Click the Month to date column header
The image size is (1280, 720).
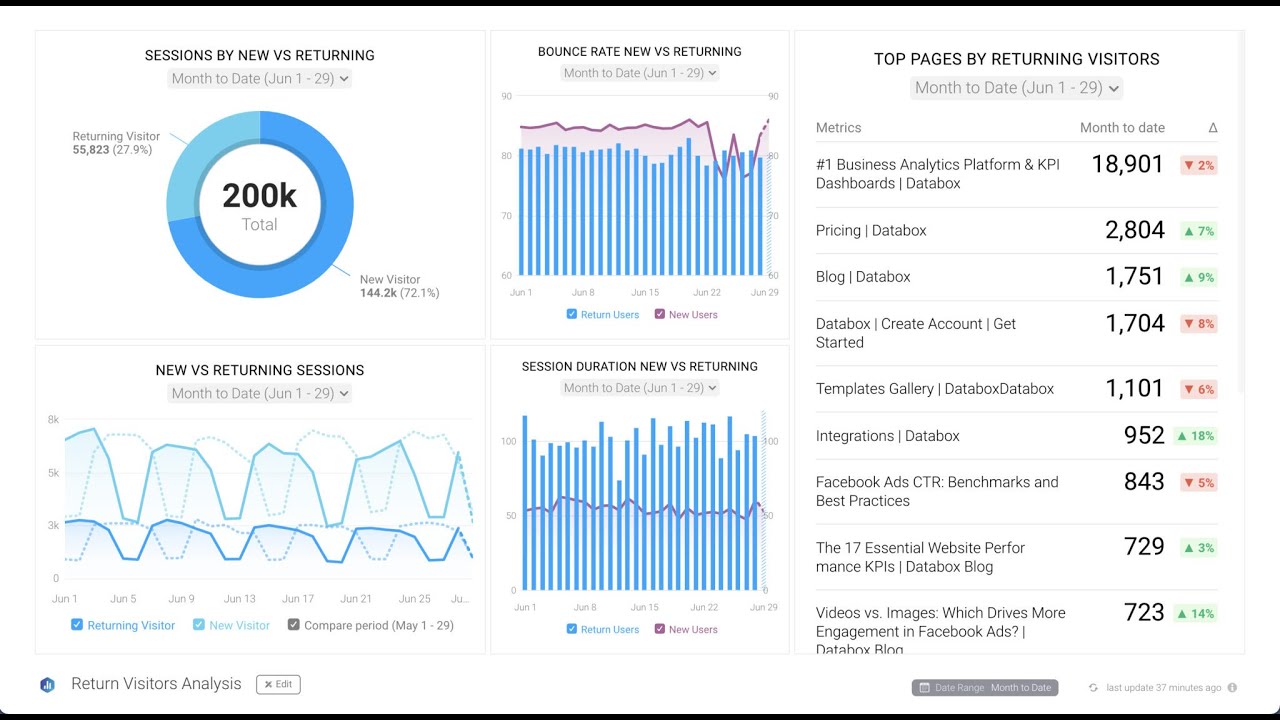pos(1122,128)
